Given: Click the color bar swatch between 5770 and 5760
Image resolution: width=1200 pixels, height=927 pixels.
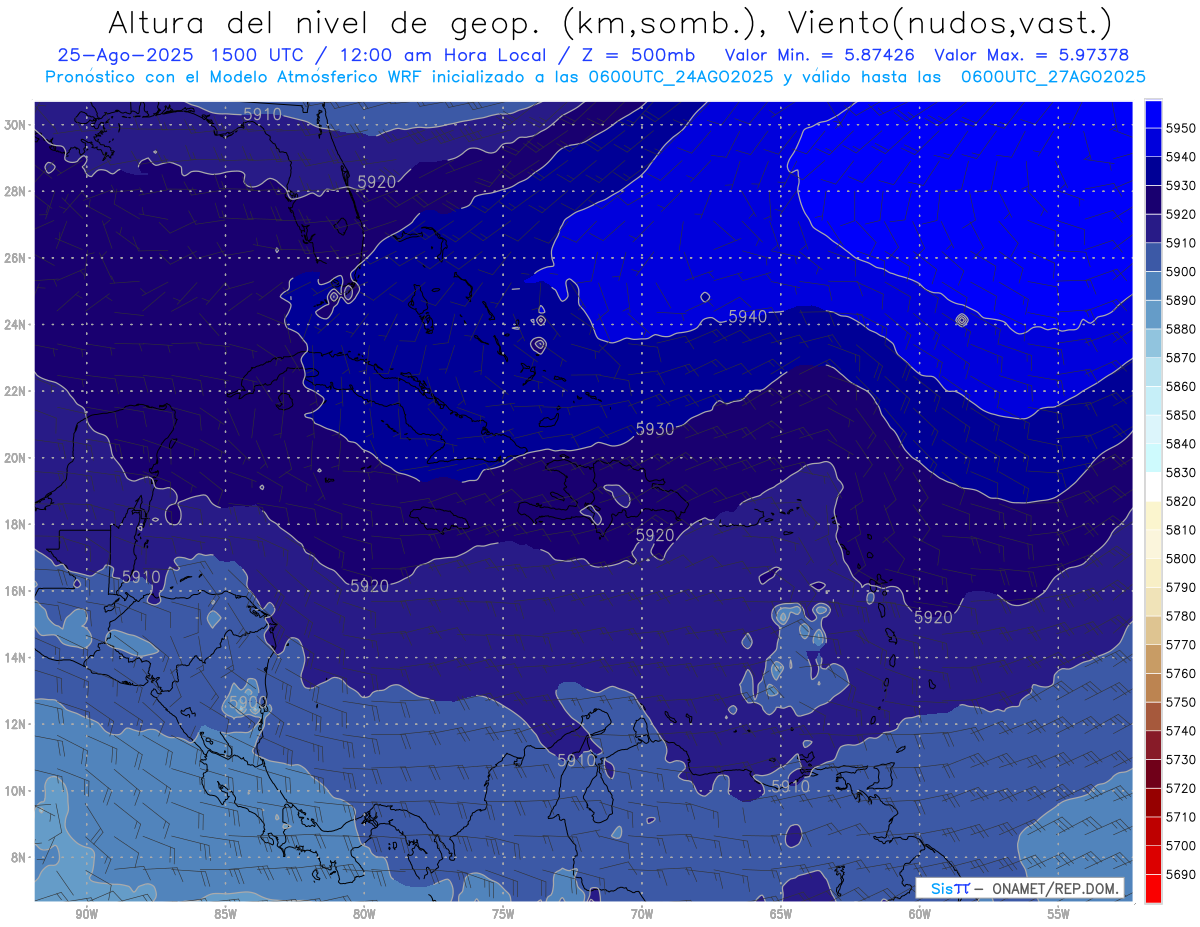Looking at the screenshot, I should (1153, 659).
